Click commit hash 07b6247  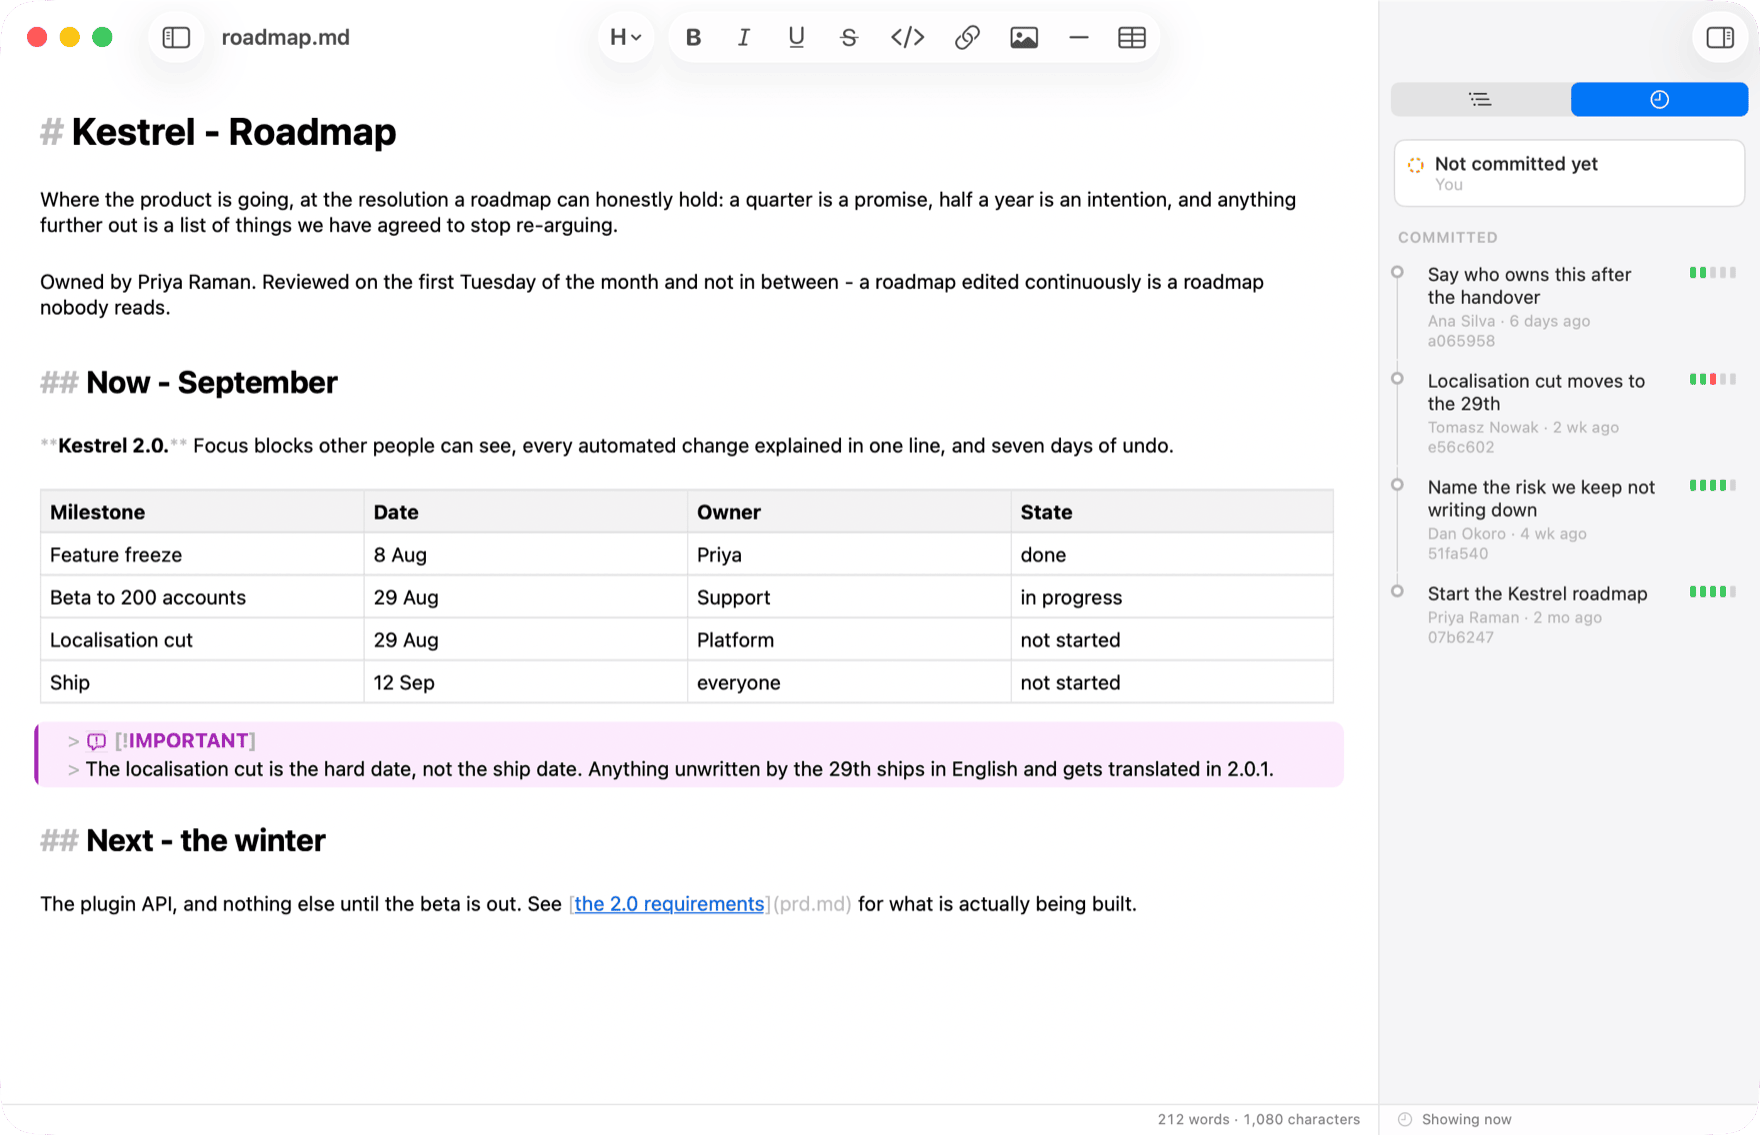pyautogui.click(x=1461, y=637)
